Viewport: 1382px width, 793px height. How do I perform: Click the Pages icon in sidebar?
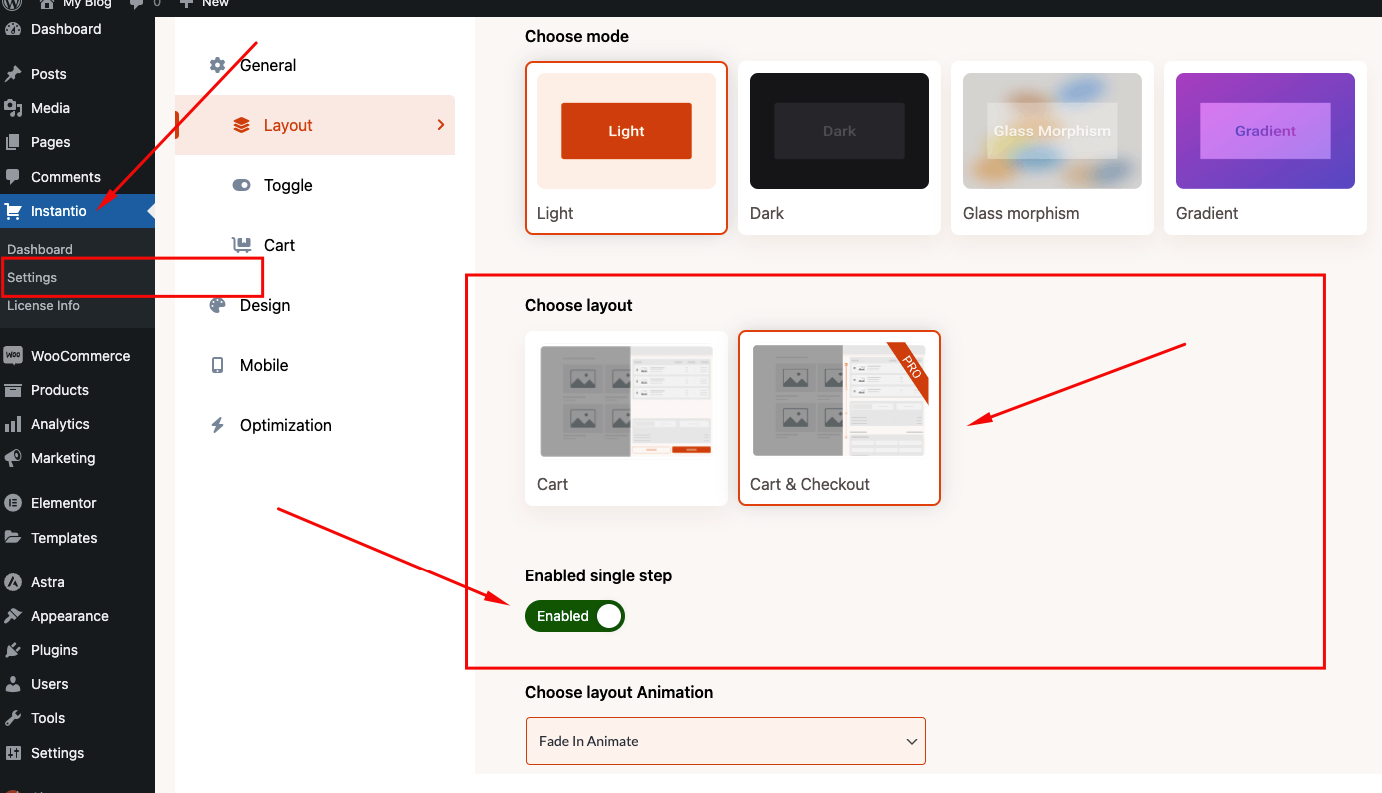tap(13, 142)
